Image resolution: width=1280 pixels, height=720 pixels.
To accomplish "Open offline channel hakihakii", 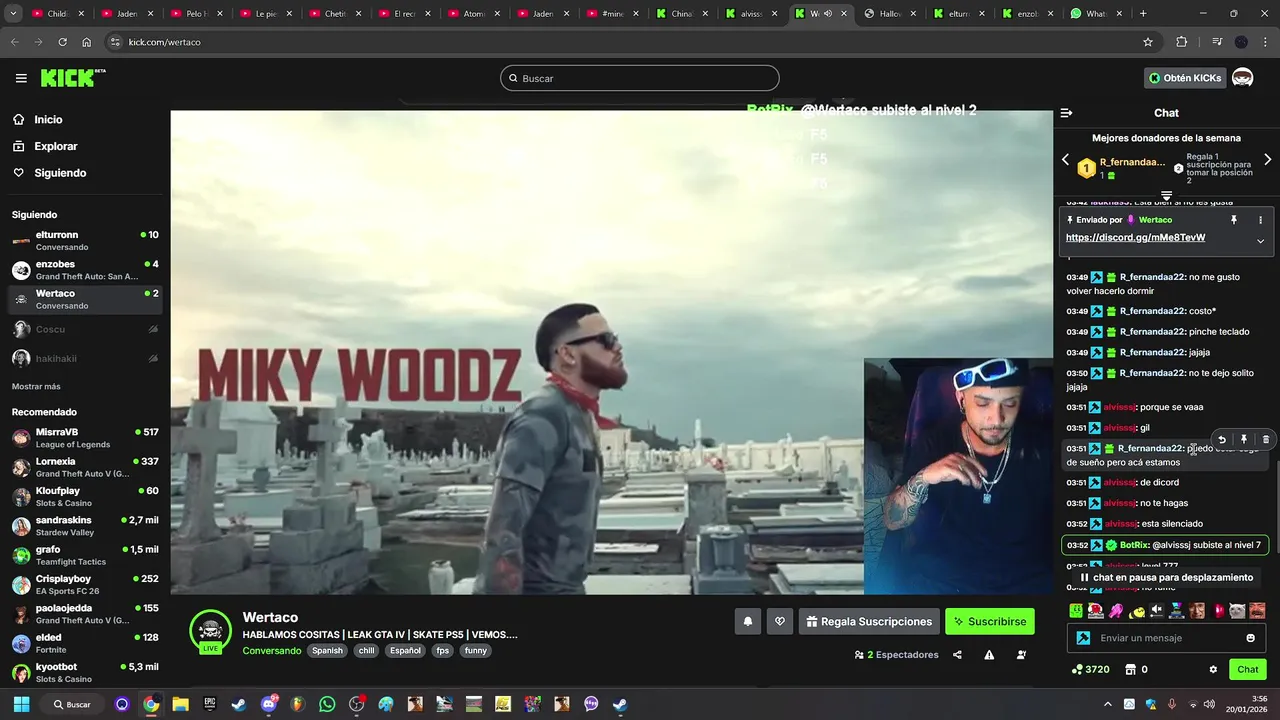I will (x=85, y=358).
